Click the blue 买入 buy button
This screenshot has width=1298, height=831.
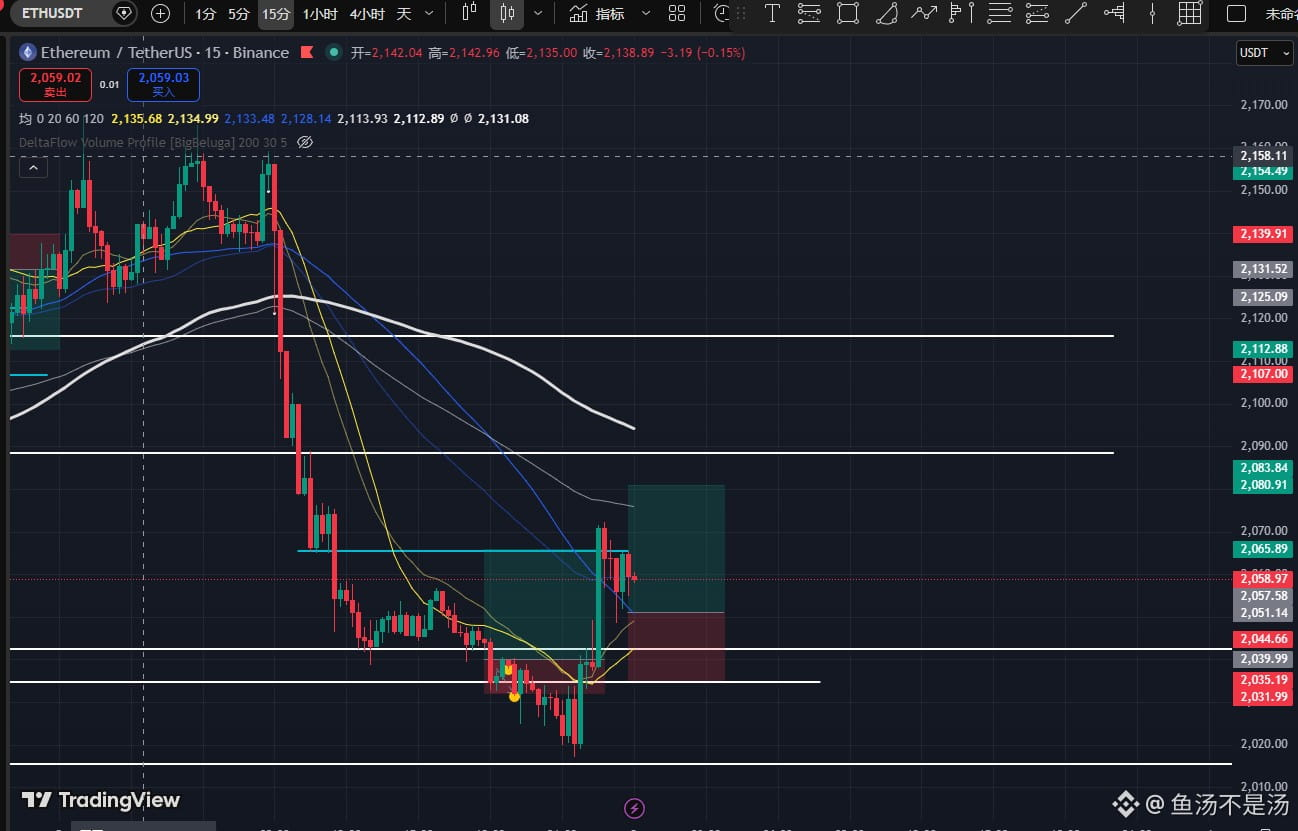pyautogui.click(x=163, y=85)
